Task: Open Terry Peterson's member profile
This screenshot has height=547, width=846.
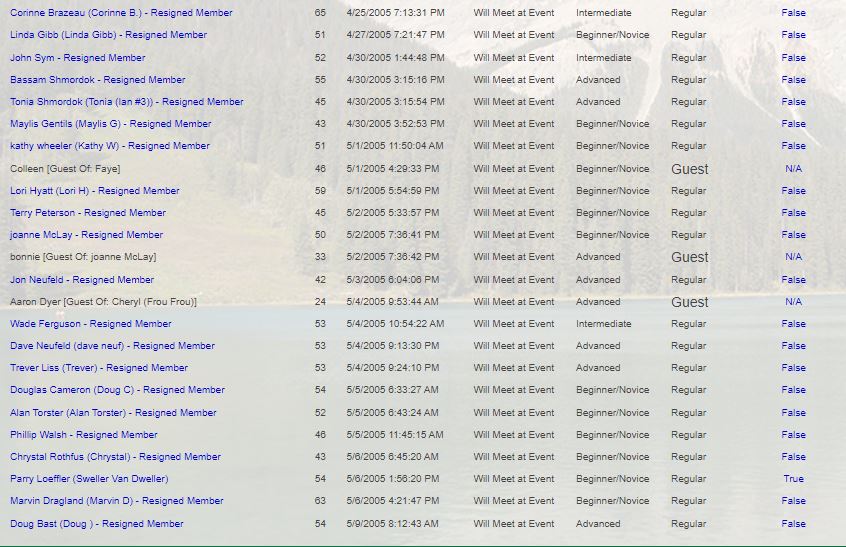Action: pyautogui.click(x=87, y=213)
